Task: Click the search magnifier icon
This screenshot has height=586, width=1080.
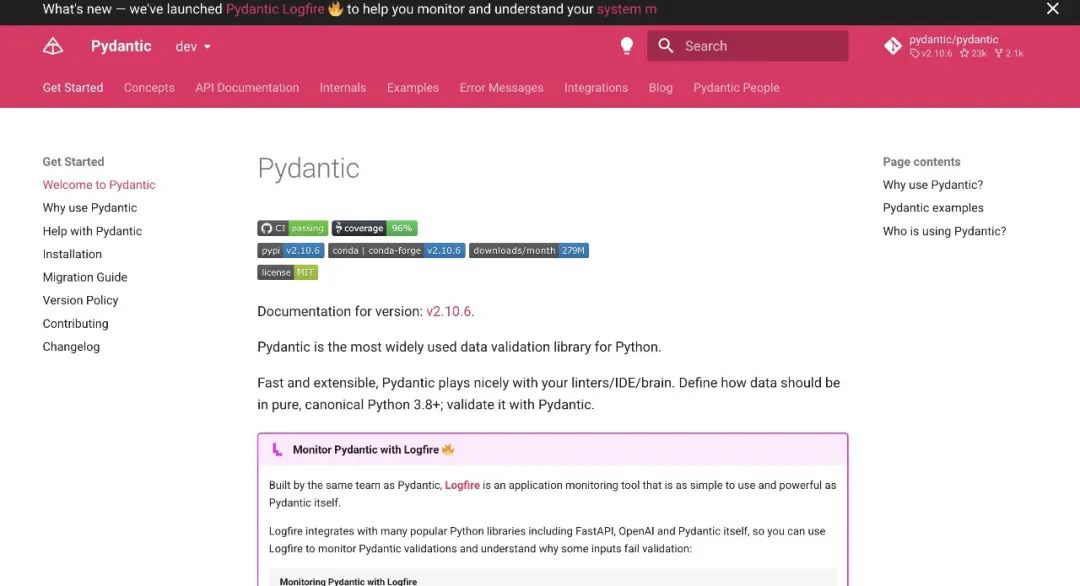Action: click(665, 46)
